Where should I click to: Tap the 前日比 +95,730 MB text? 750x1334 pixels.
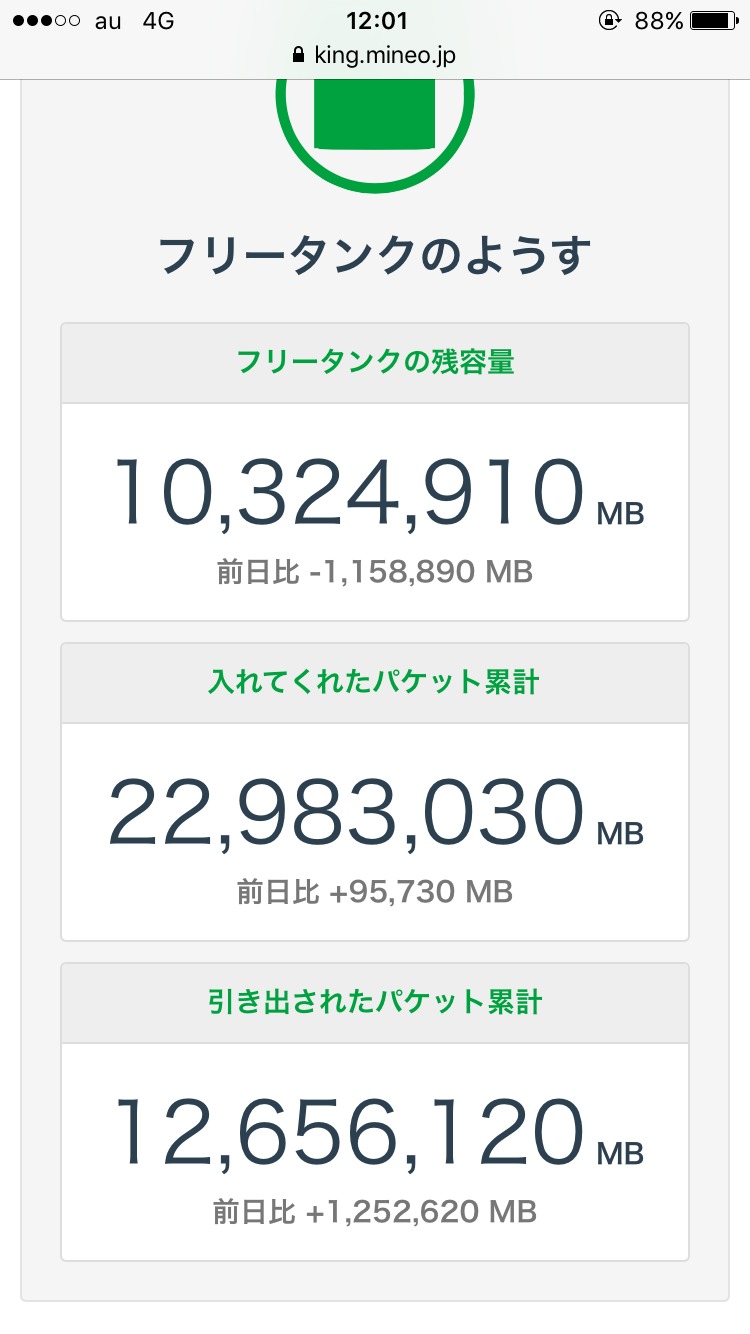(x=375, y=892)
